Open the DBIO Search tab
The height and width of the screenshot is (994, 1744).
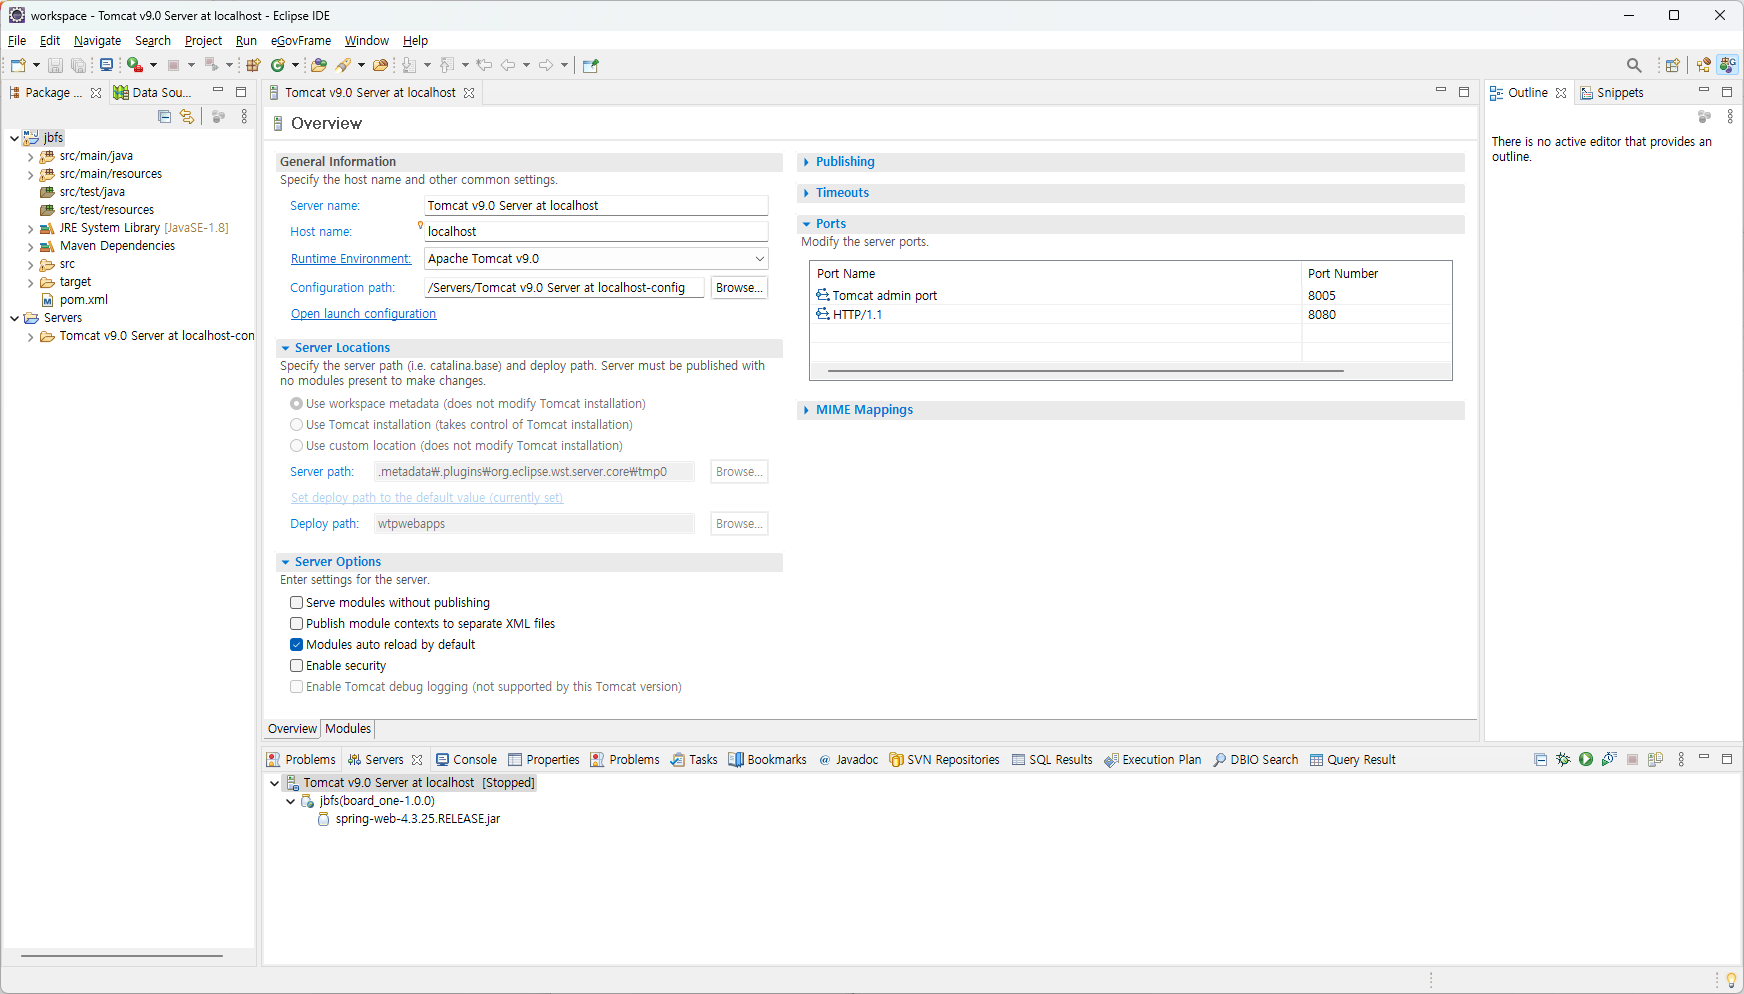pyautogui.click(x=1255, y=760)
